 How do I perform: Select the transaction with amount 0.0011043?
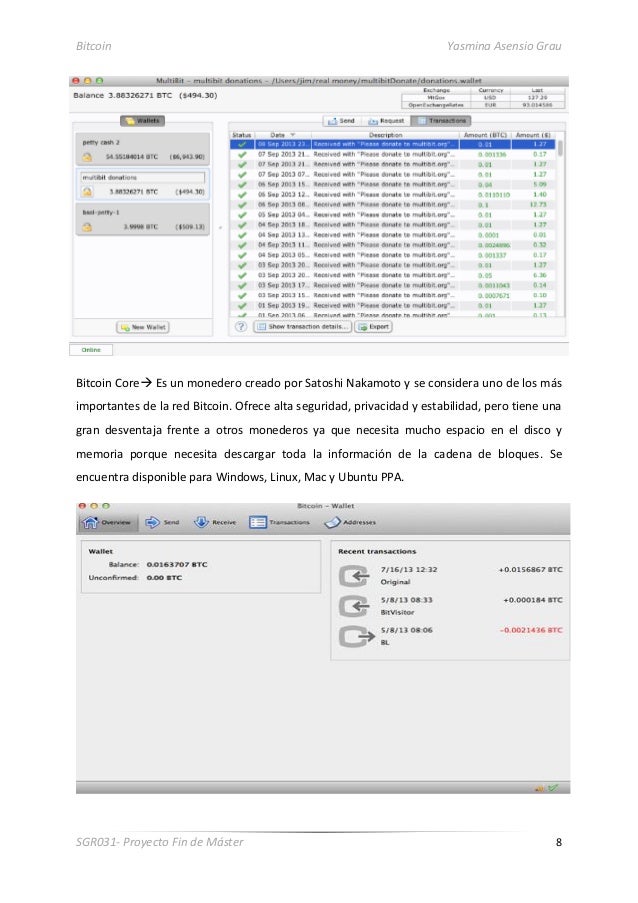392,285
